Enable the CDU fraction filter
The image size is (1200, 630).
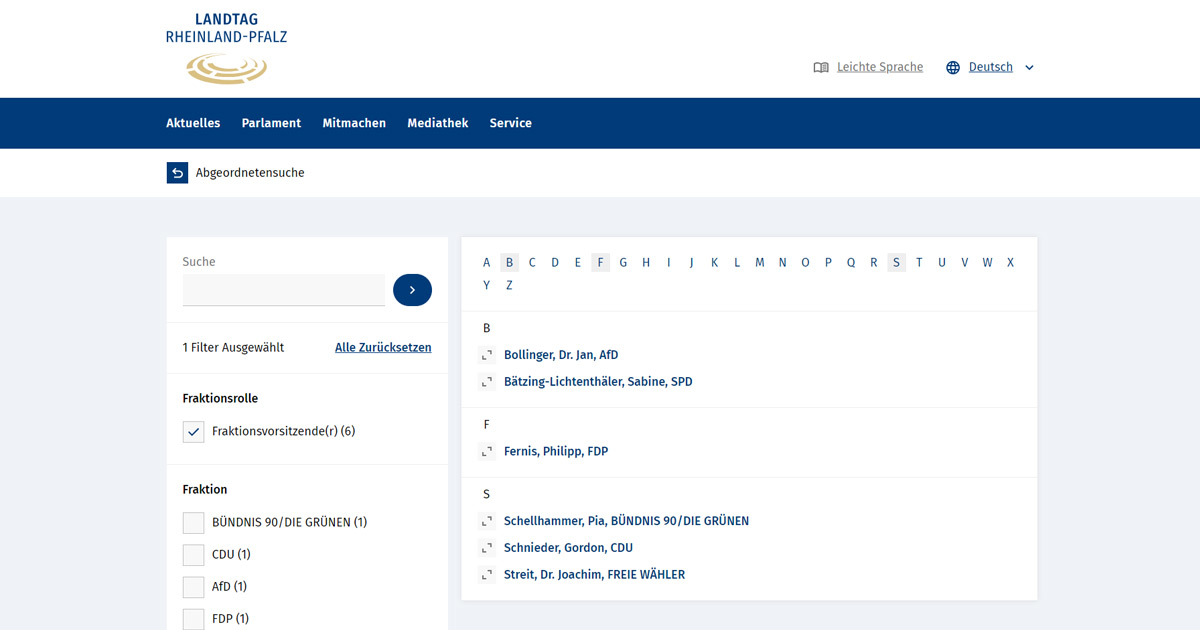[x=194, y=555]
